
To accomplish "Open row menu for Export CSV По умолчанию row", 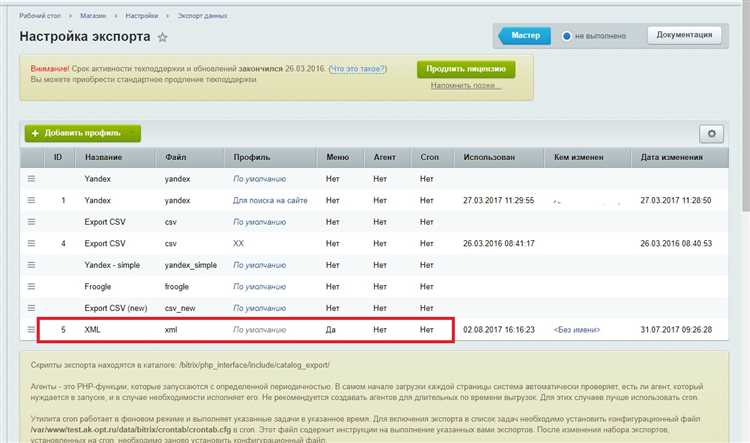I will click(31, 222).
